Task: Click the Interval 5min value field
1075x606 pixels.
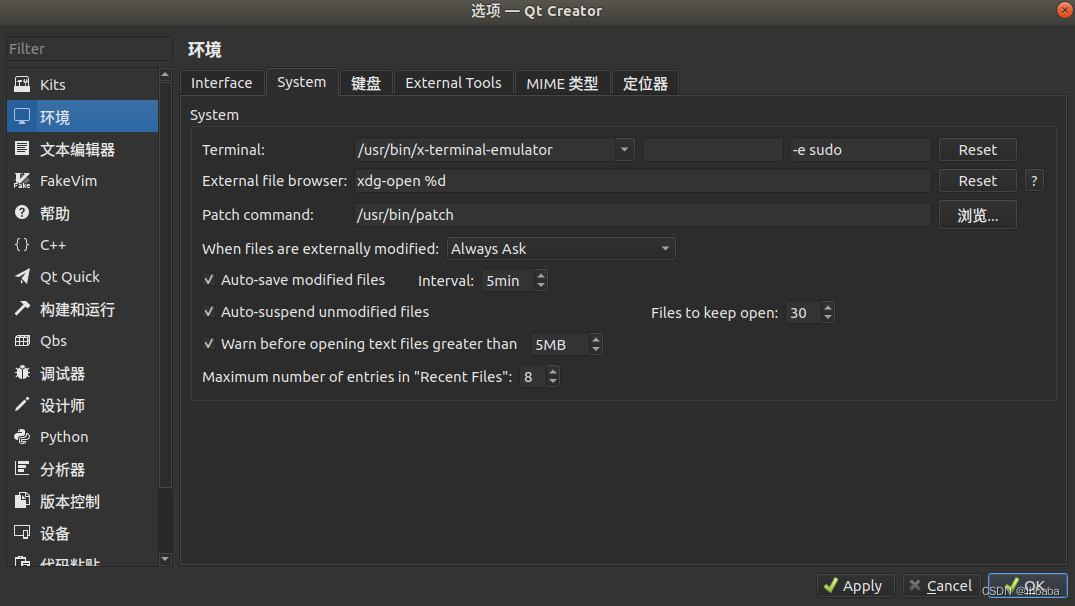Action: click(508, 280)
